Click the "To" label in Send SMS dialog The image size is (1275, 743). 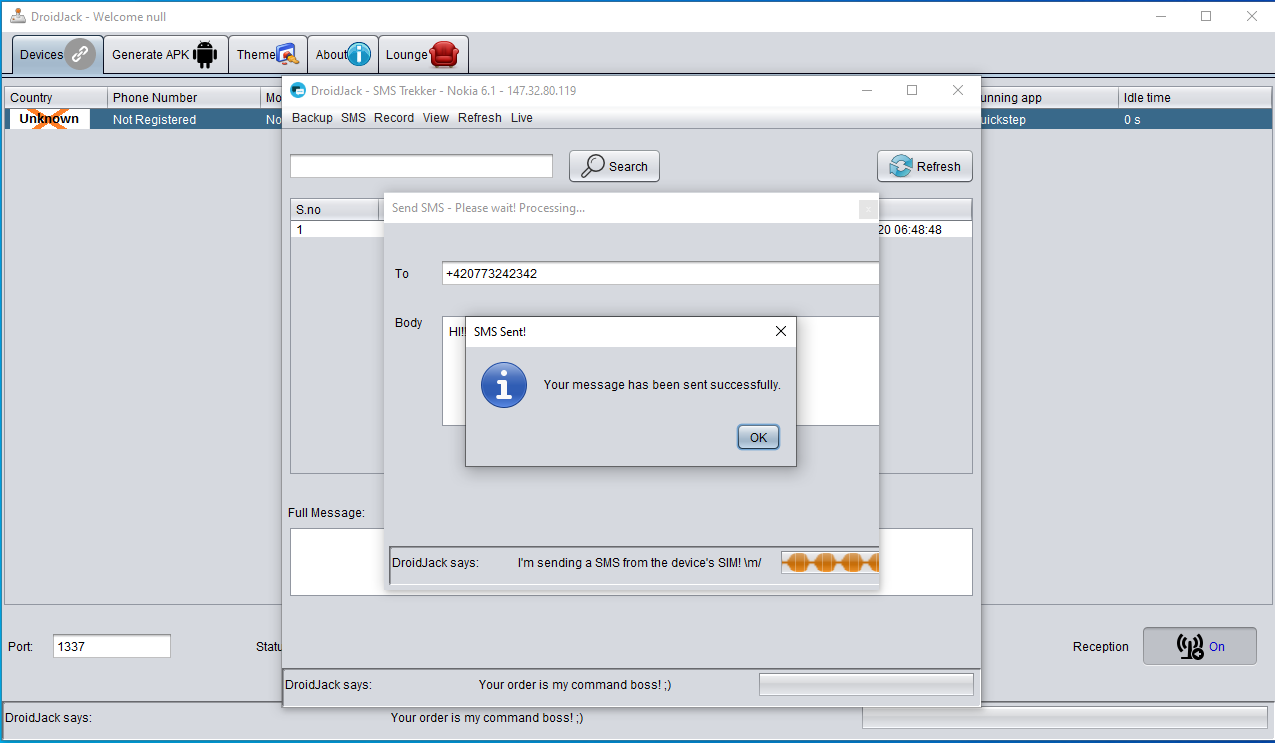tap(402, 274)
